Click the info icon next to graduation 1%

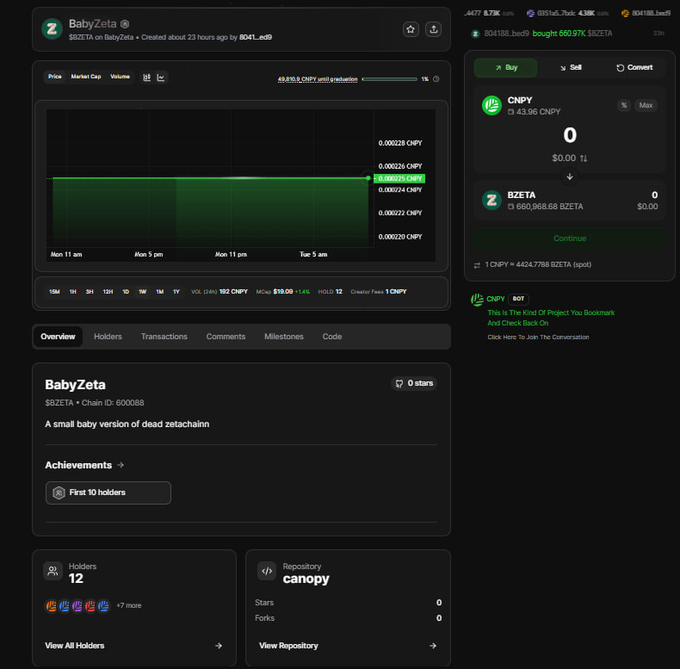click(x=436, y=79)
